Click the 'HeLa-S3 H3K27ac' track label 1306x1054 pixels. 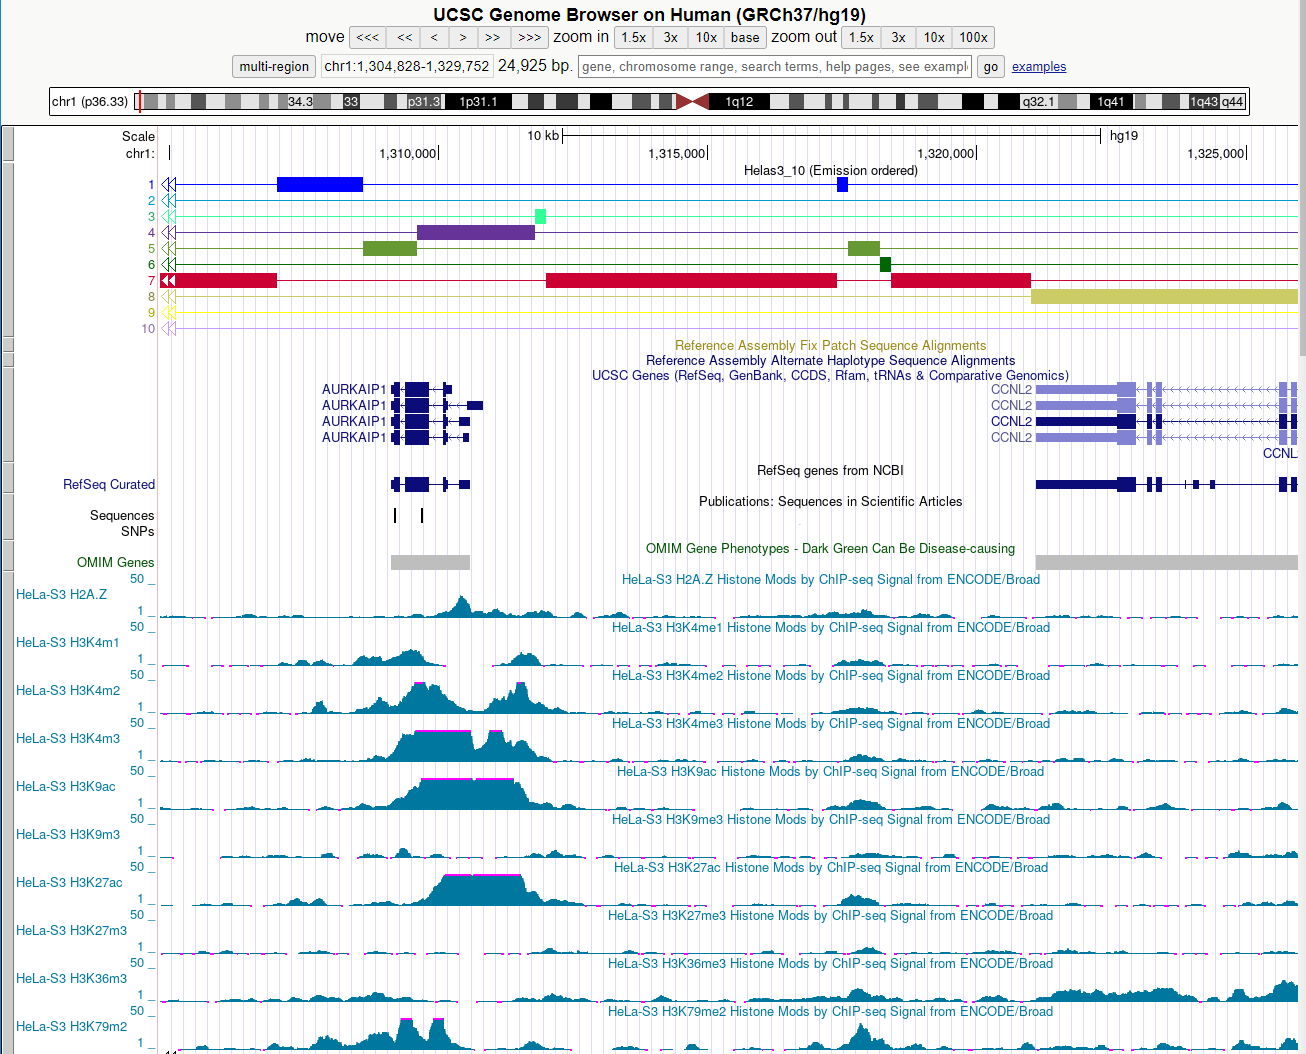70,882
